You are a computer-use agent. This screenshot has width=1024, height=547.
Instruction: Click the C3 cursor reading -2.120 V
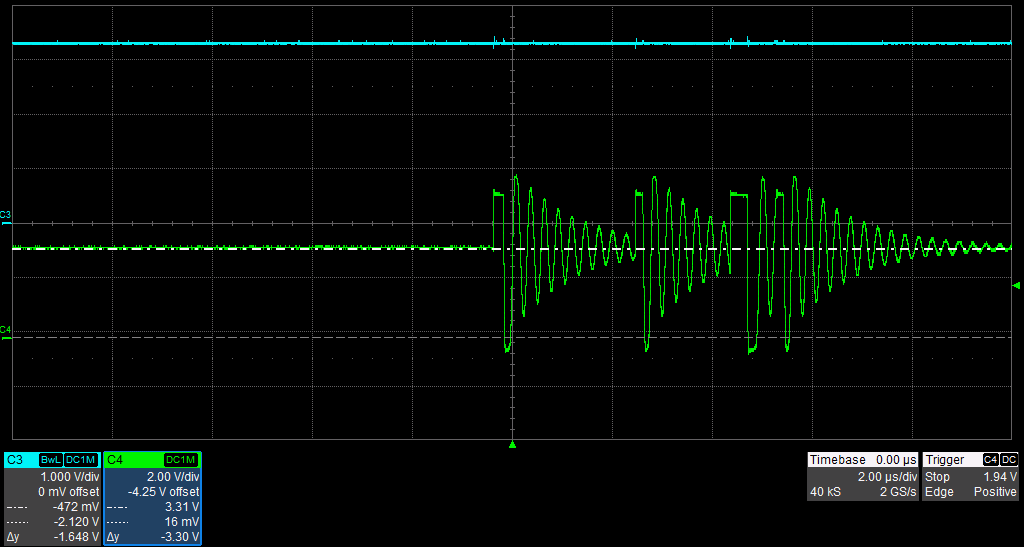coord(76,522)
